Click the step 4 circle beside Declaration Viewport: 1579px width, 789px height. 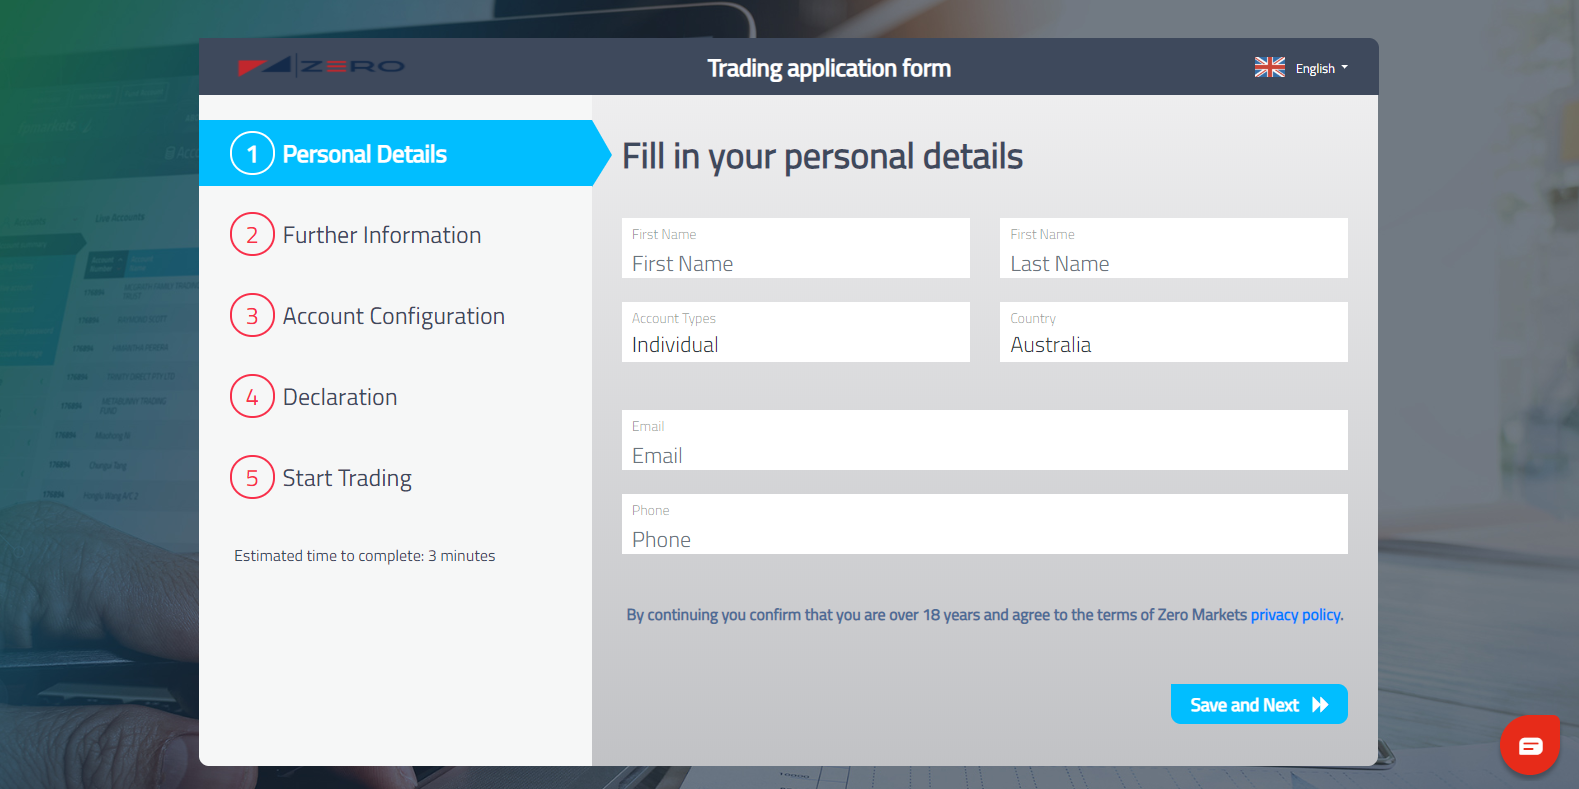tap(252, 396)
